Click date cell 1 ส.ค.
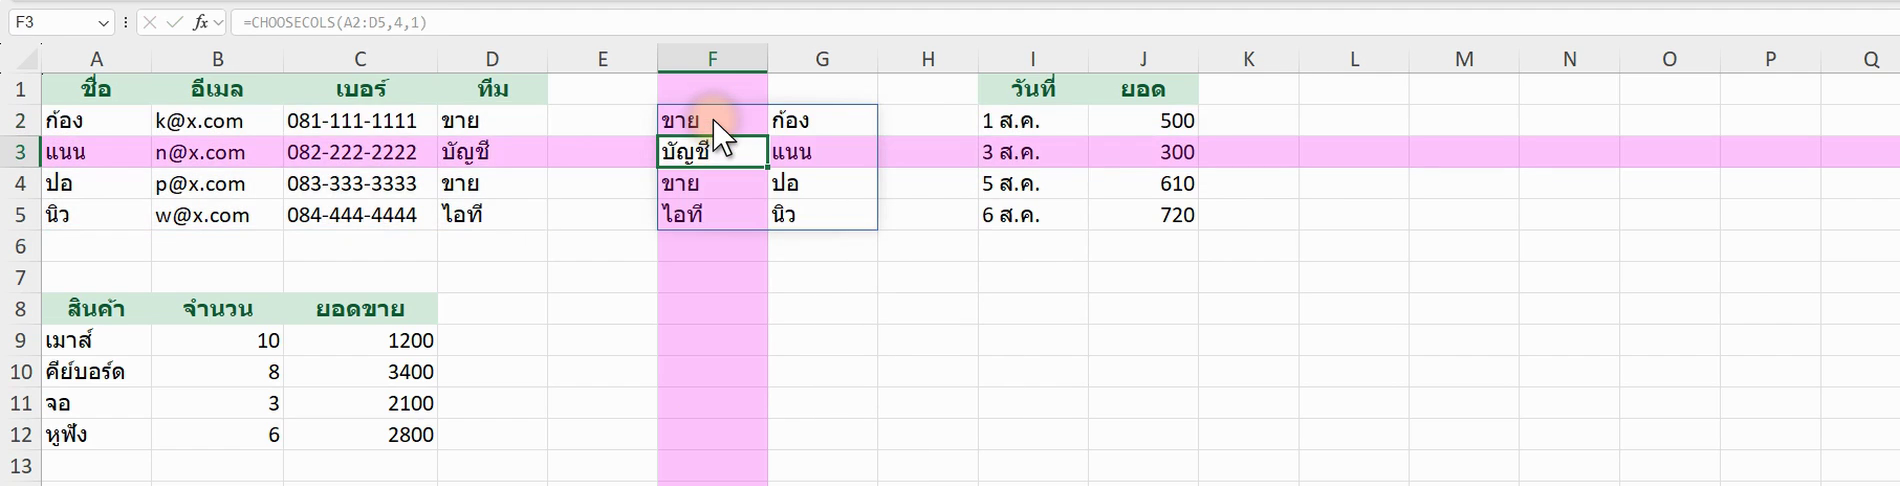 (x=1033, y=121)
